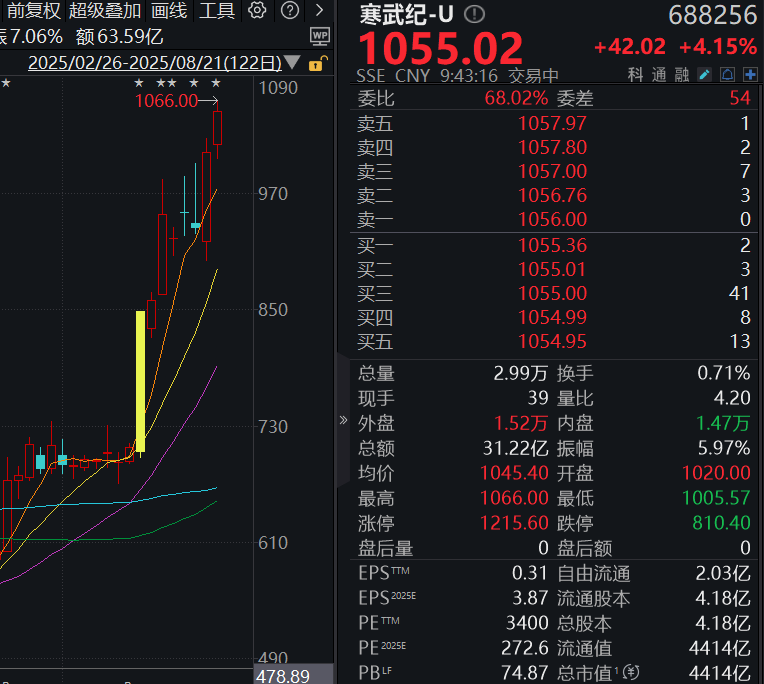Open the 工具 menu
The height and width of the screenshot is (684, 764).
217,10
